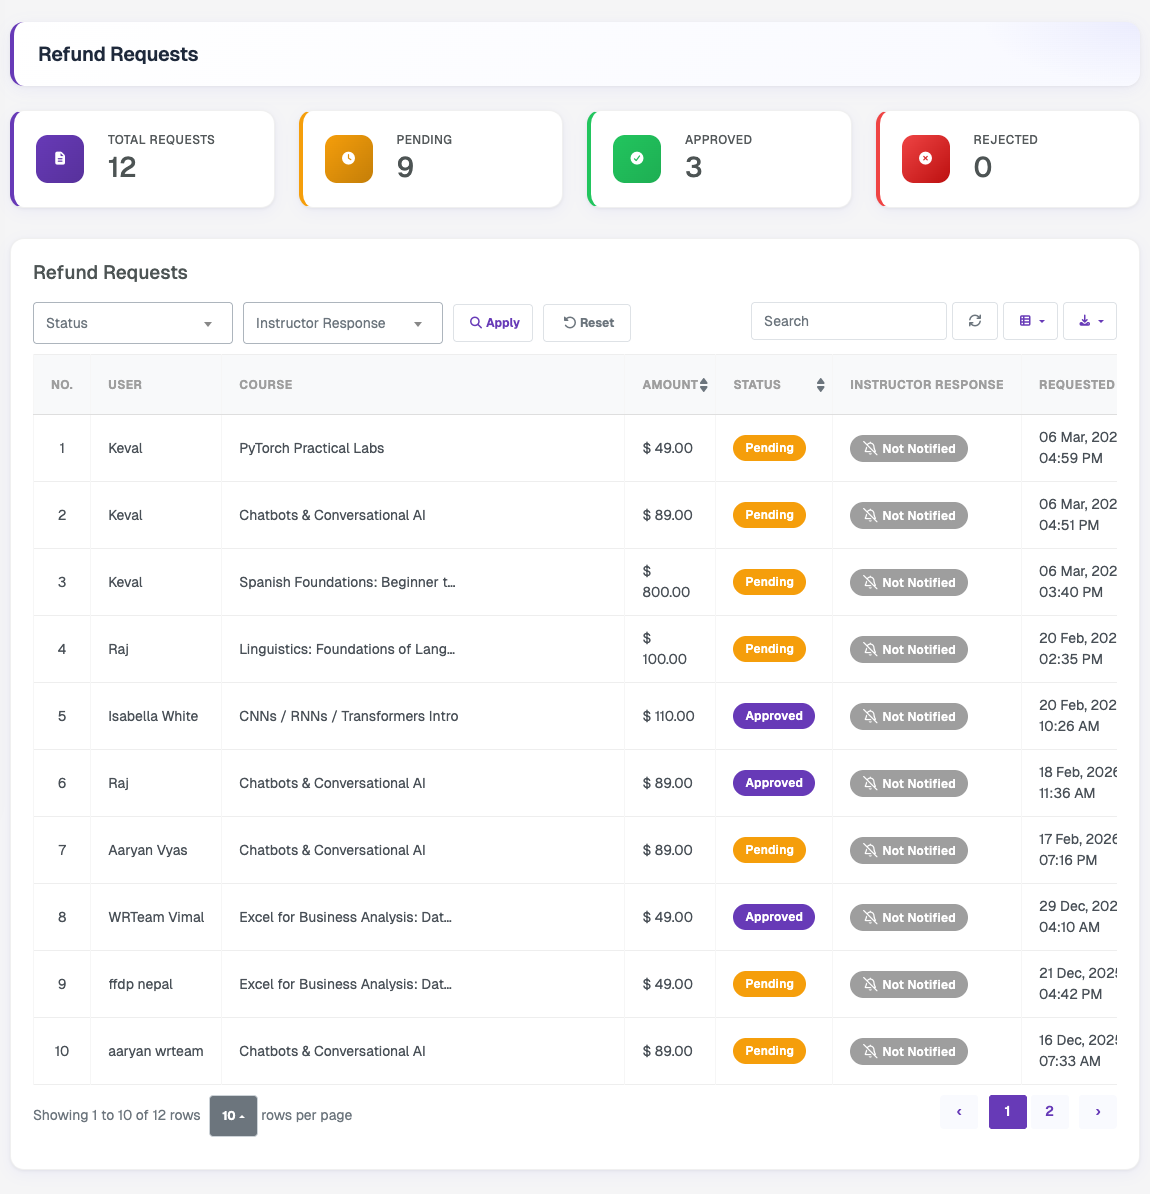Open the export download menu
This screenshot has width=1150, height=1194.
point(1090,321)
